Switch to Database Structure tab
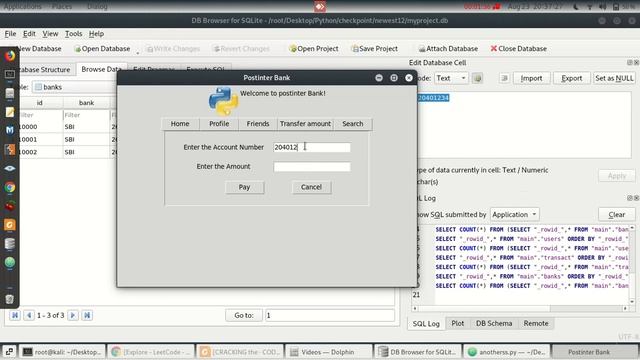 tap(44, 70)
